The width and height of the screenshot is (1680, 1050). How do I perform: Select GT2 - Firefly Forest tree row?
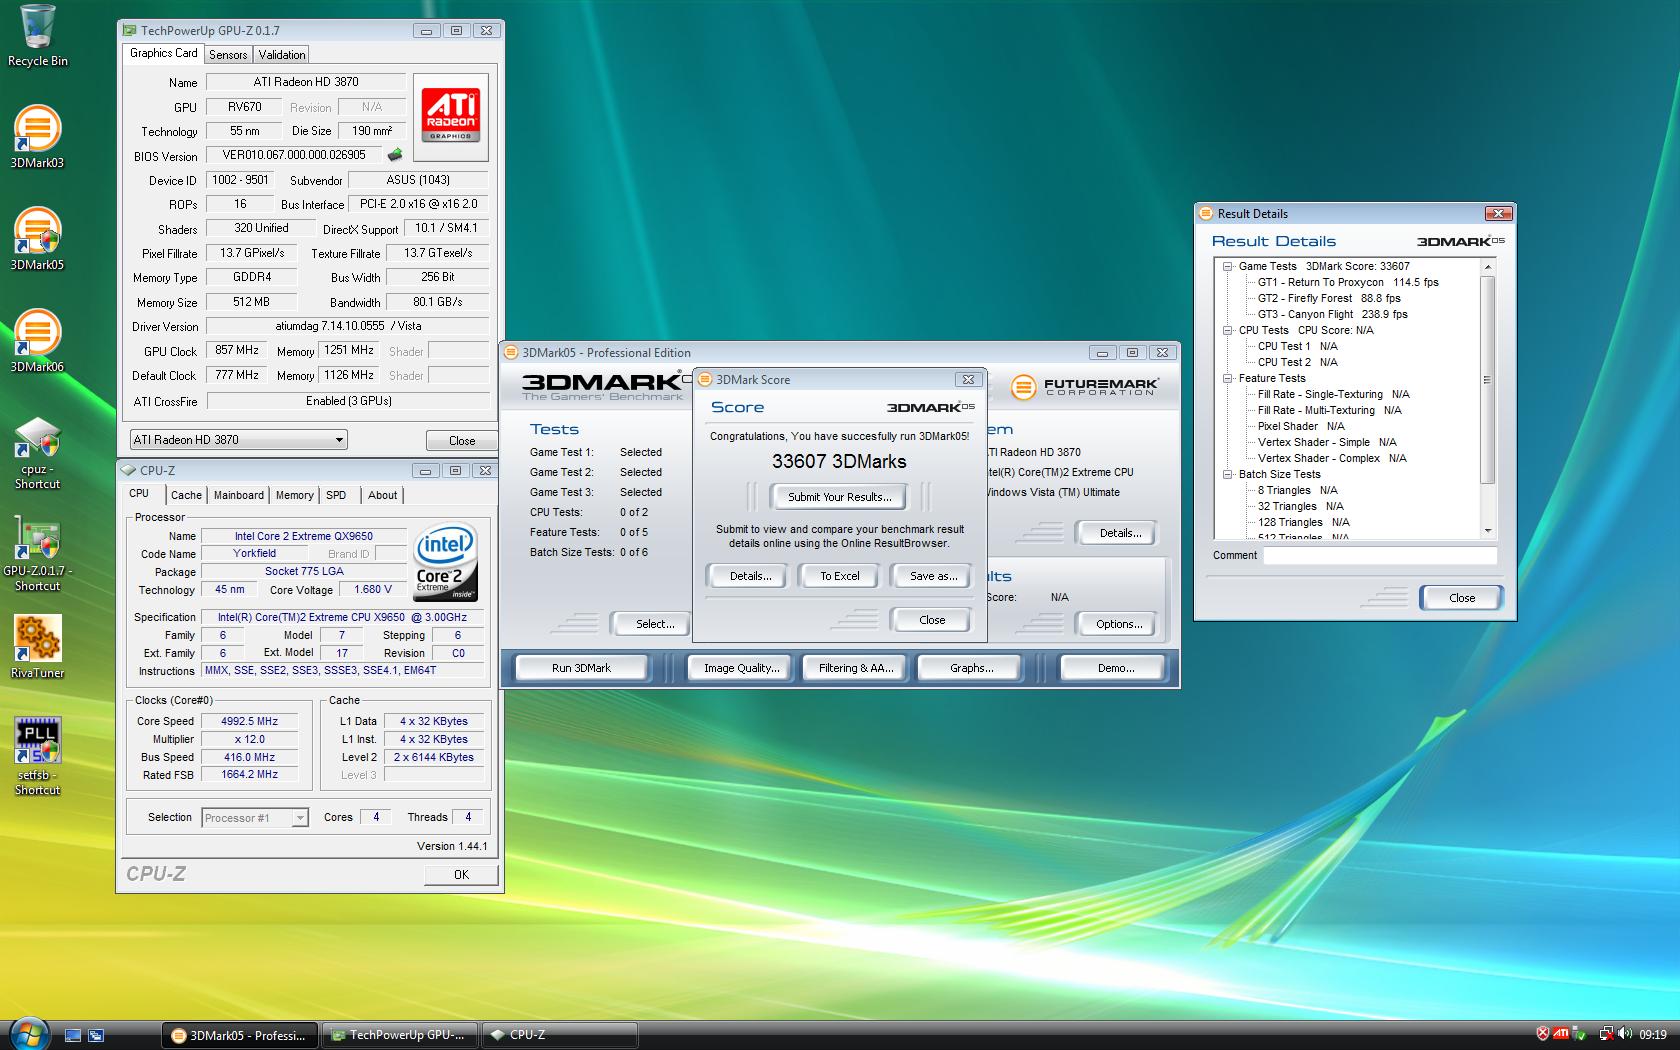(x=1329, y=298)
